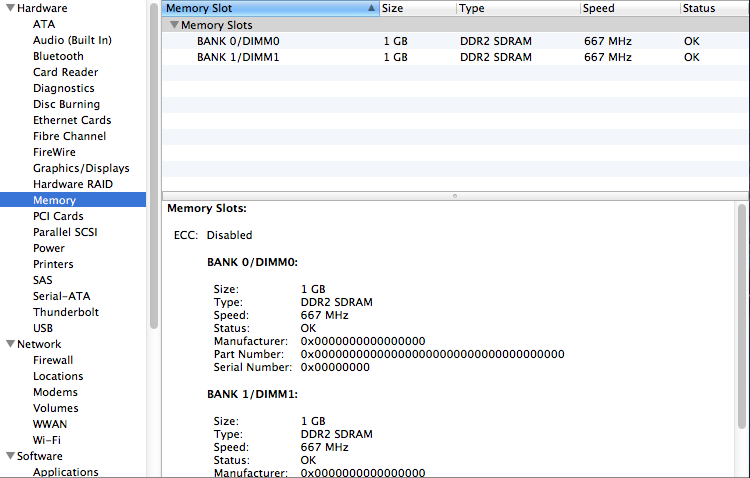The width and height of the screenshot is (750, 478).
Task: Sort by the Status column header
Action: point(715,8)
